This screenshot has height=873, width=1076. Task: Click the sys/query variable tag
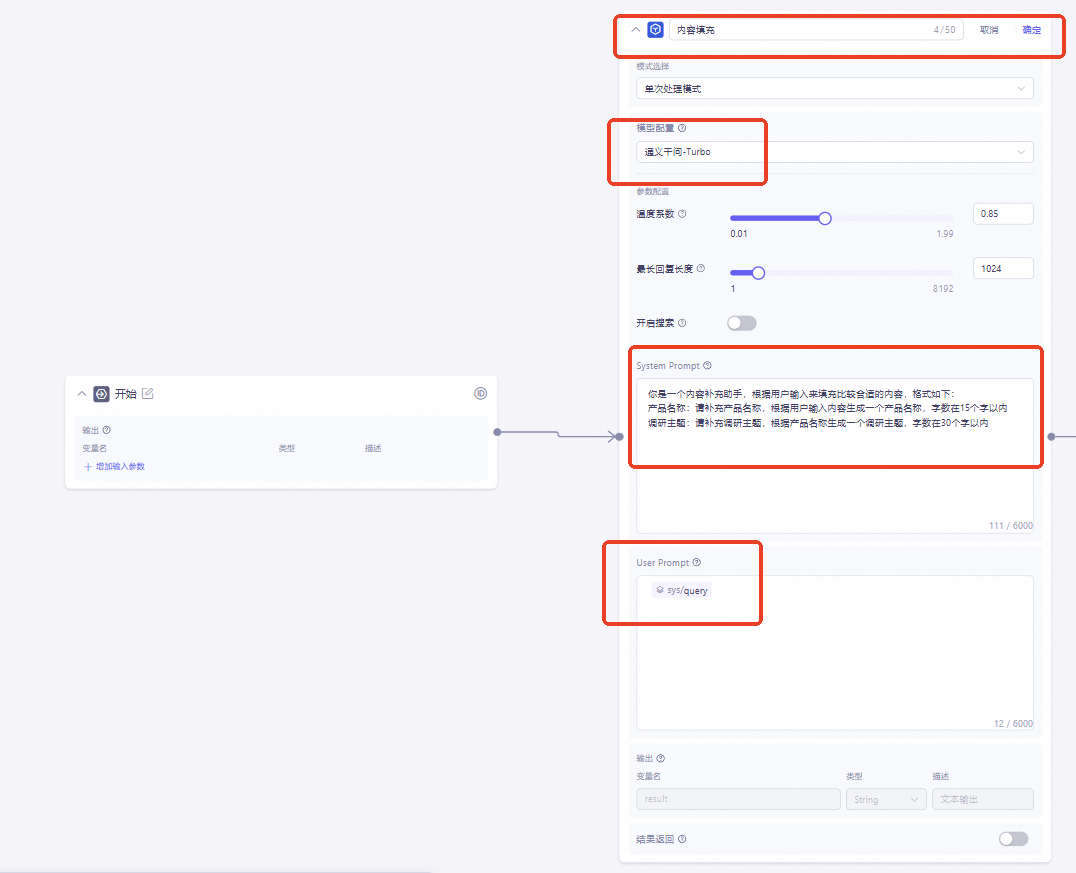pyautogui.click(x=681, y=590)
